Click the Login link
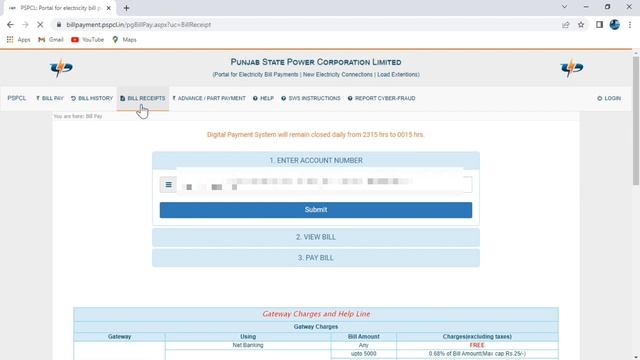 point(609,98)
